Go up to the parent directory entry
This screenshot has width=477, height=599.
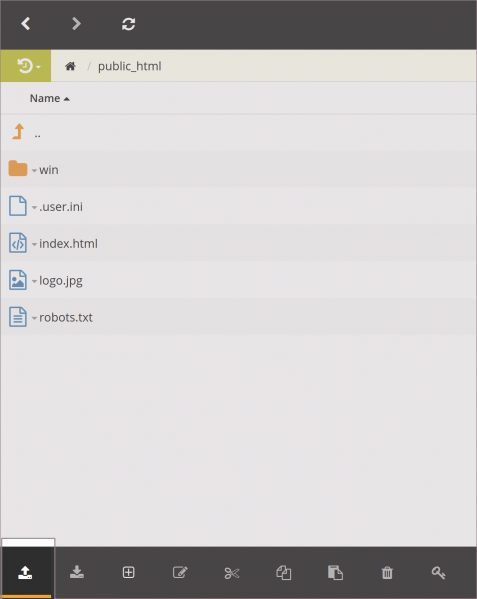click(238, 133)
